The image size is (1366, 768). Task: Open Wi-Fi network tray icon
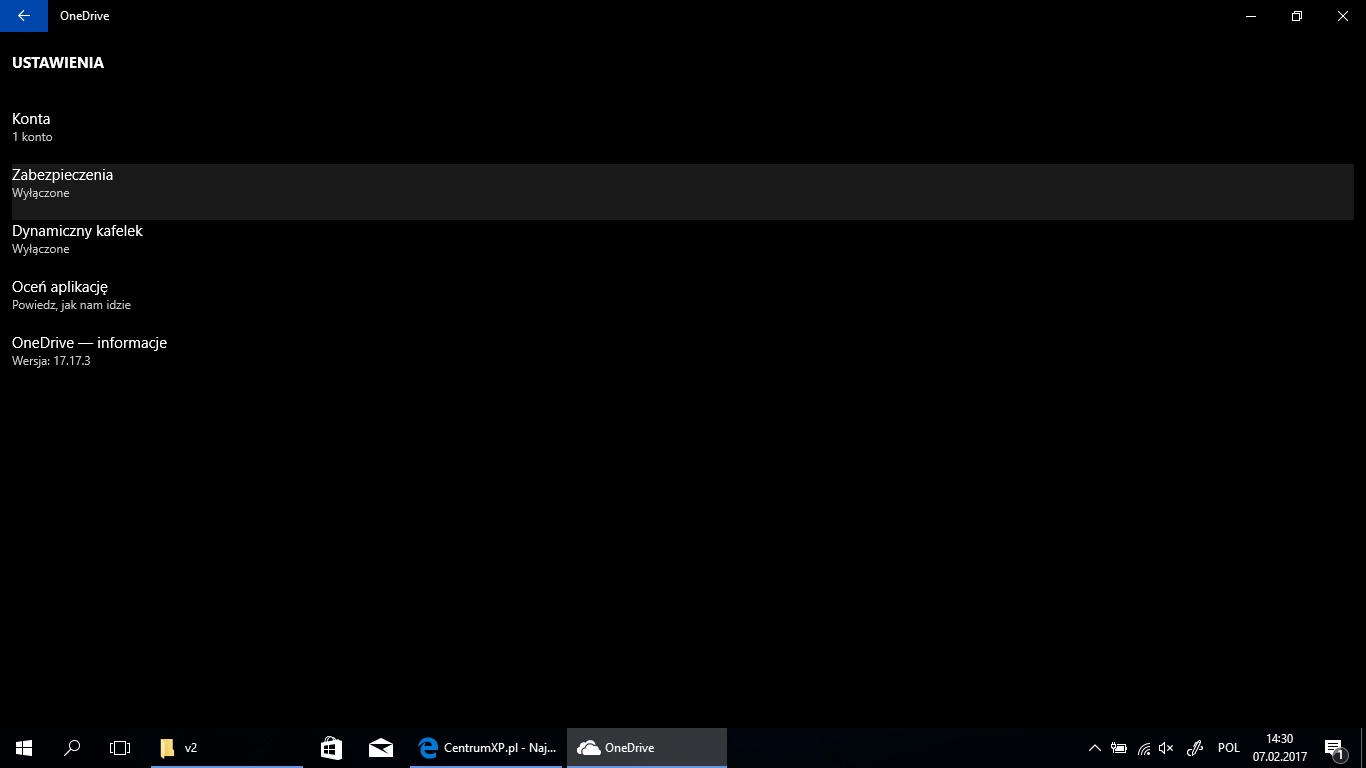(x=1143, y=748)
